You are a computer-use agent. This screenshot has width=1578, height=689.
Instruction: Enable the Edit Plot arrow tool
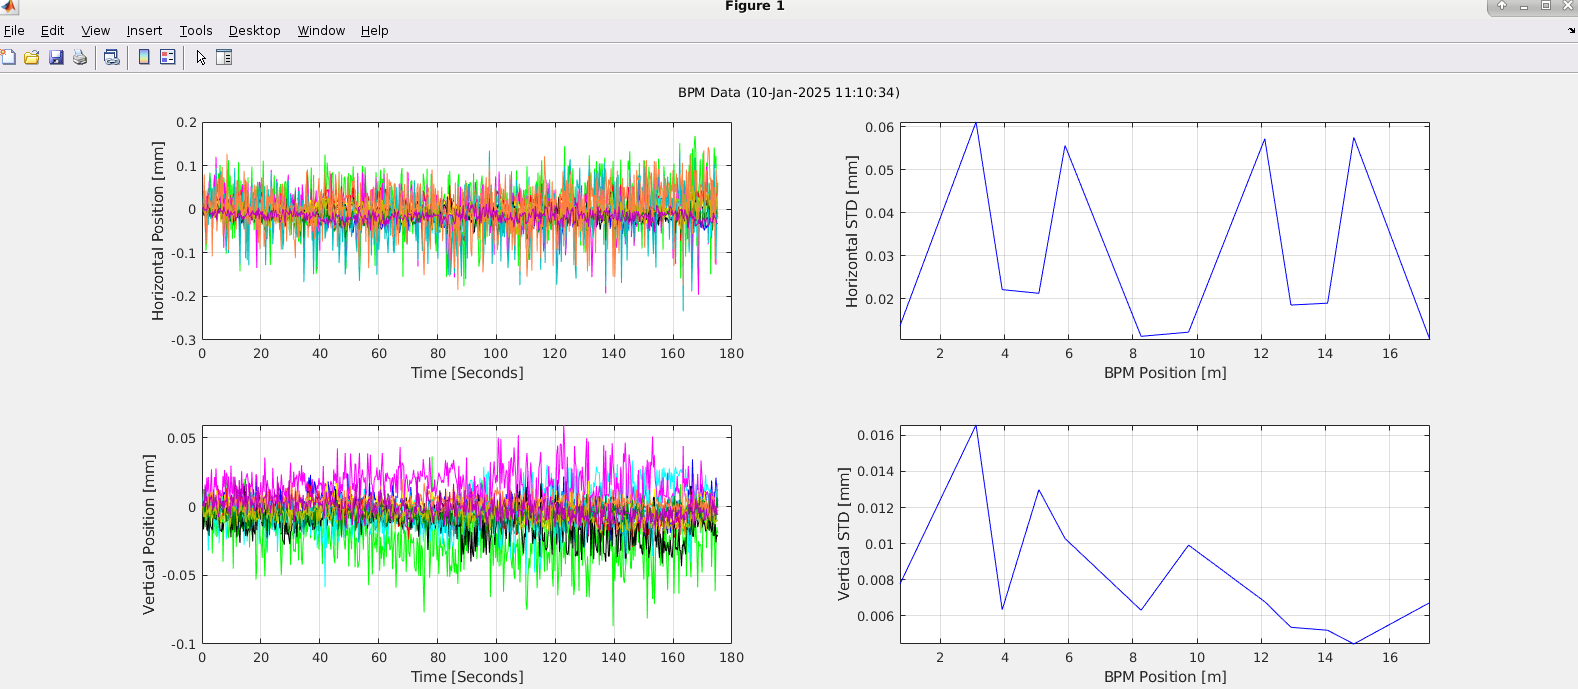click(201, 57)
